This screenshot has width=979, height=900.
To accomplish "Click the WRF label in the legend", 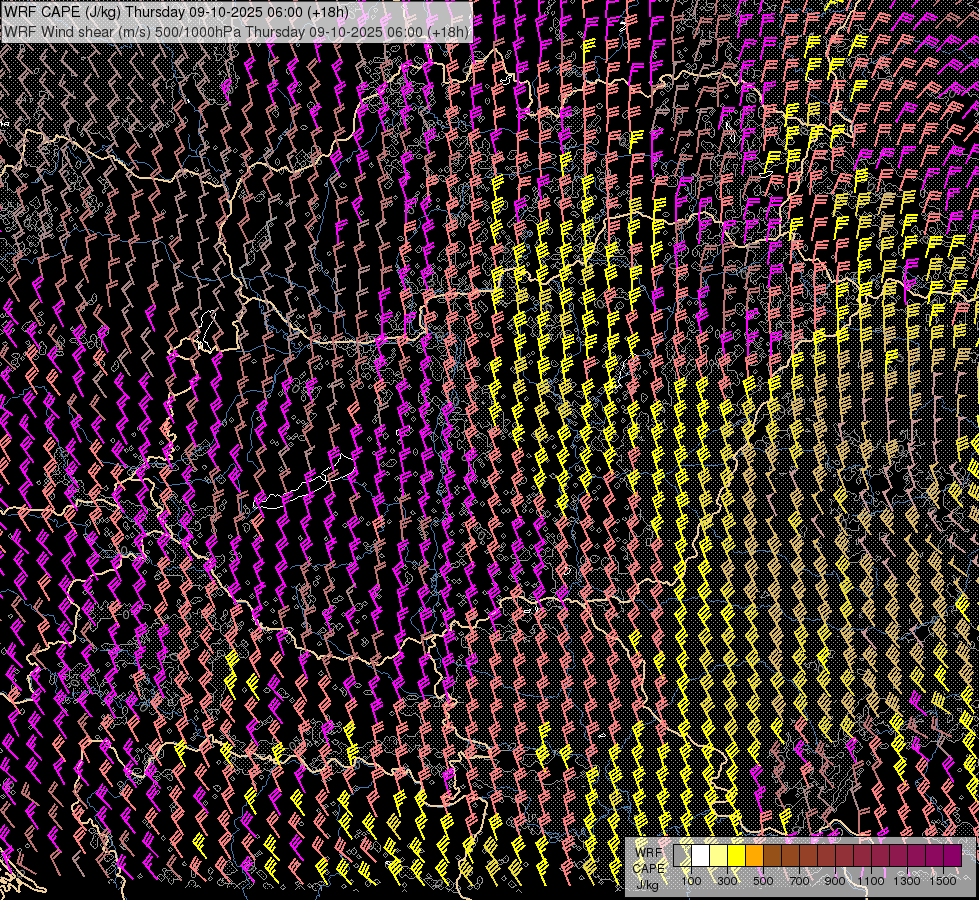I will tap(648, 852).
